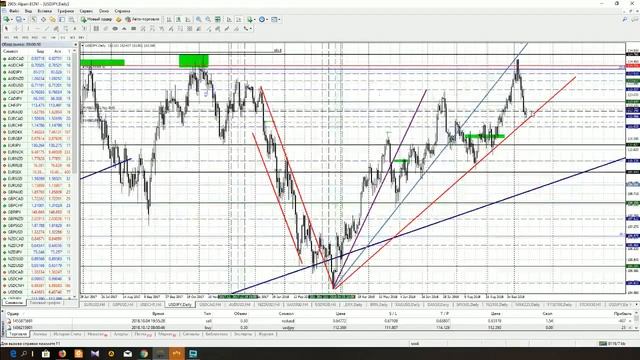
Task: Open dropdown arrow next to Templates icon
Action: [x=279, y=19]
